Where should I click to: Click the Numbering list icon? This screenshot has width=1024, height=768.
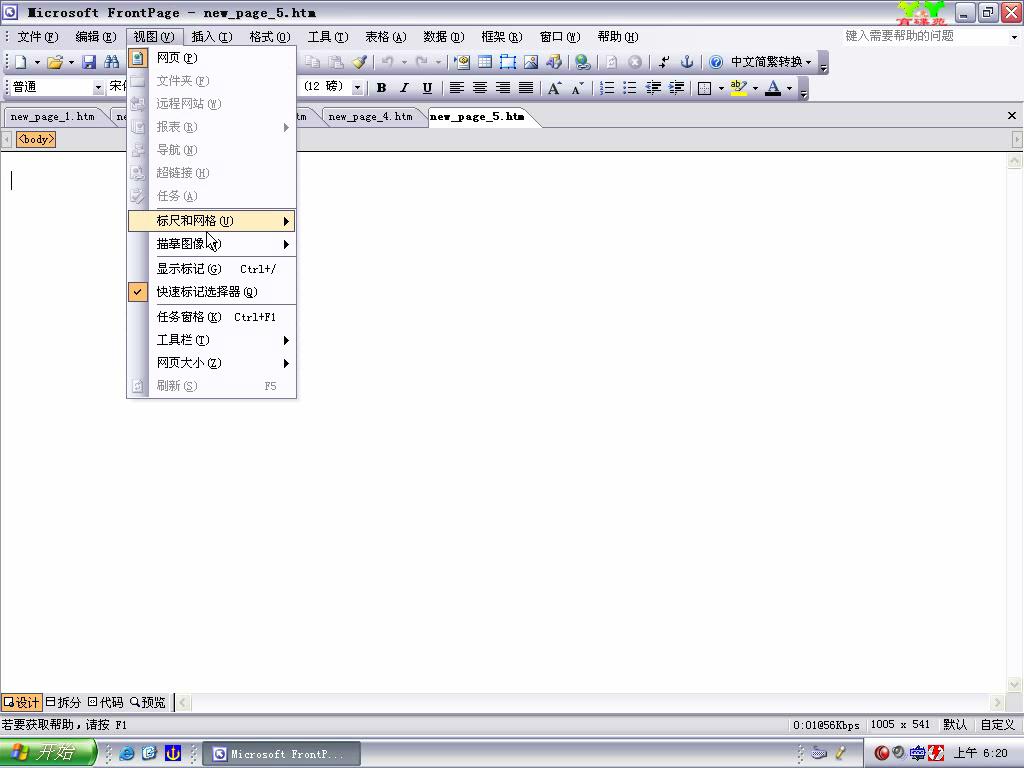607,88
